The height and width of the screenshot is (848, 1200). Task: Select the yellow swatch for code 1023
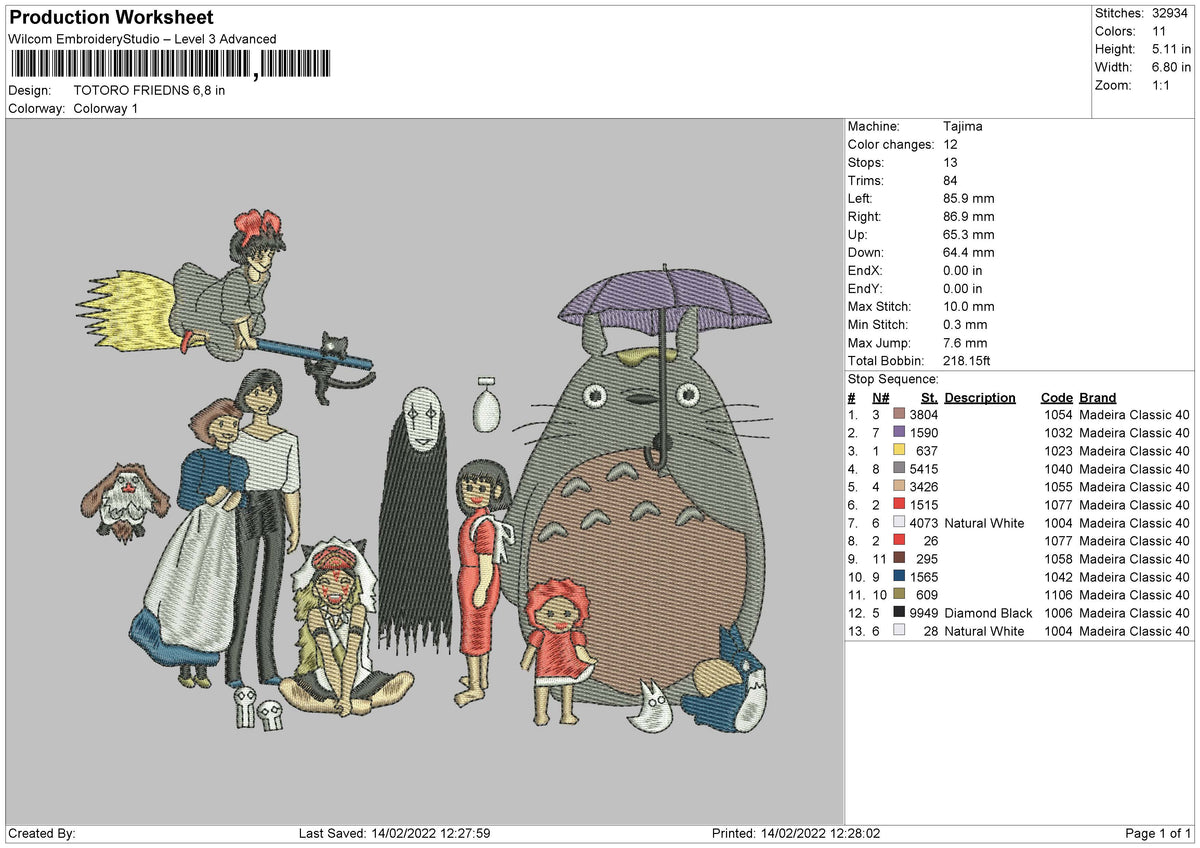pyautogui.click(x=900, y=451)
